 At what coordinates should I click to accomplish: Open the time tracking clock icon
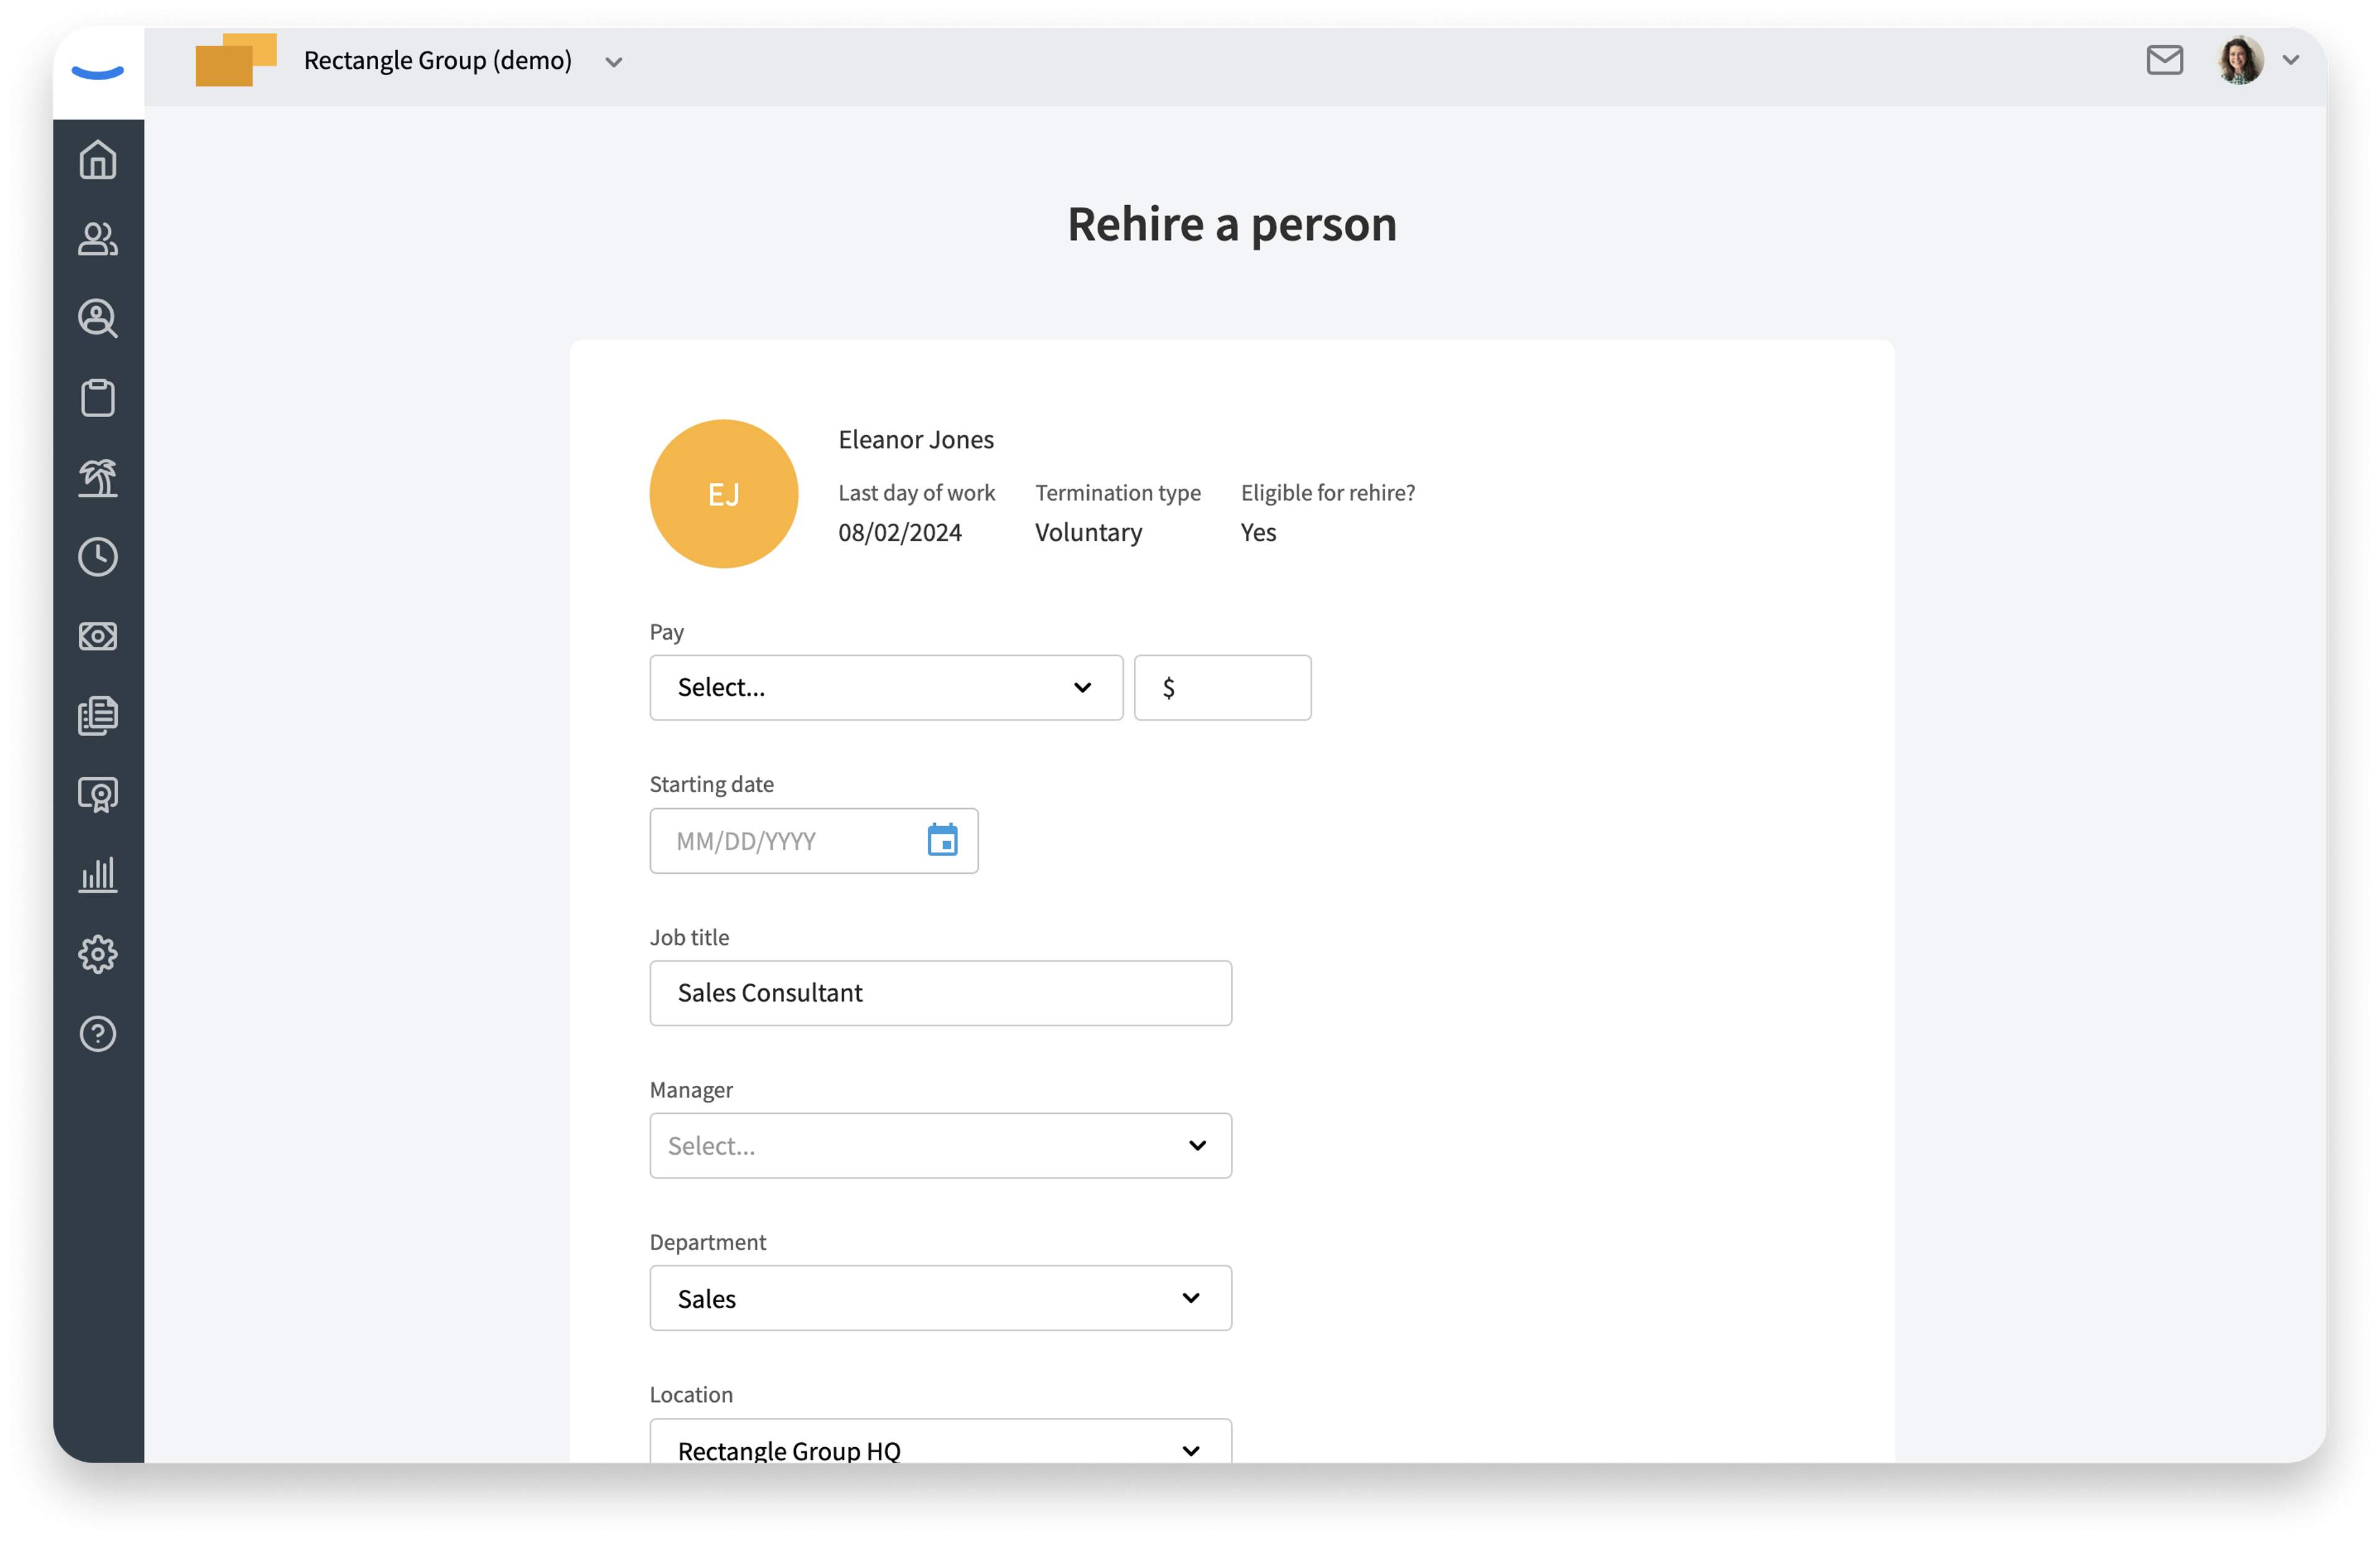(98, 556)
